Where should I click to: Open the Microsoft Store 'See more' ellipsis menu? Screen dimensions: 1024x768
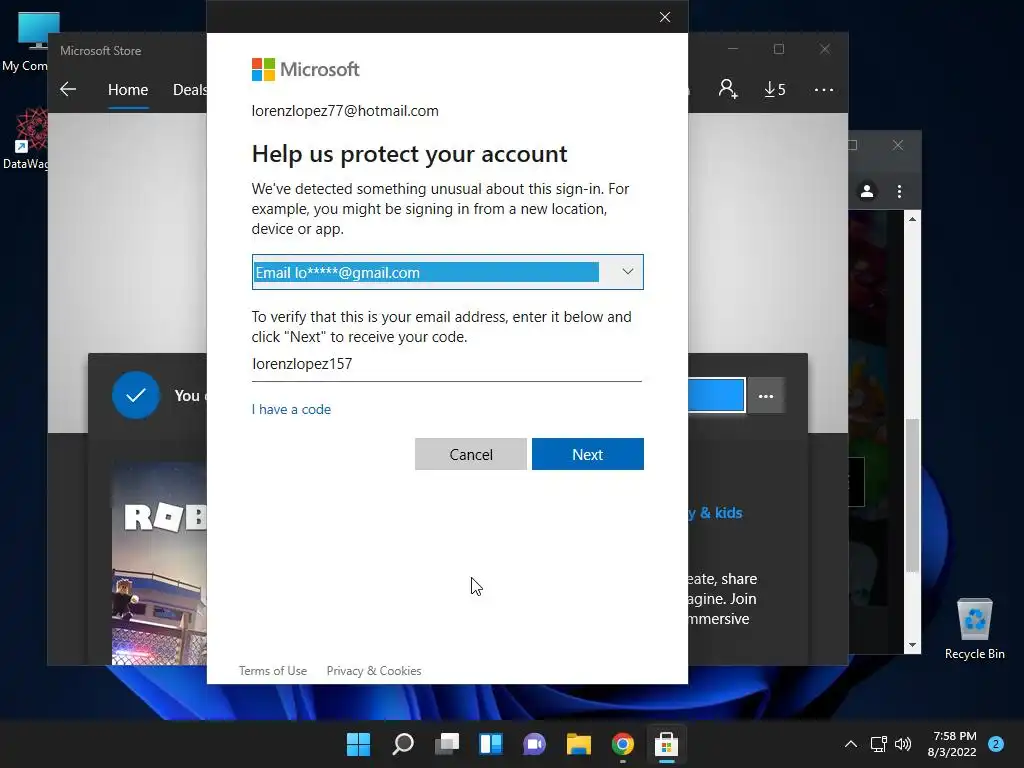[x=824, y=89]
